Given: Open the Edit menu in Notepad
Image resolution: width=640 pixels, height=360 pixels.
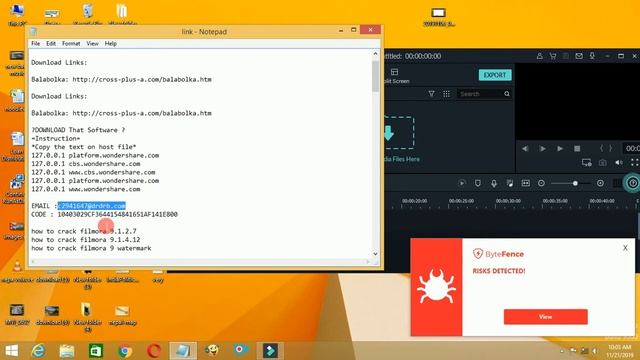Looking at the screenshot, I should pyautogui.click(x=51, y=43).
